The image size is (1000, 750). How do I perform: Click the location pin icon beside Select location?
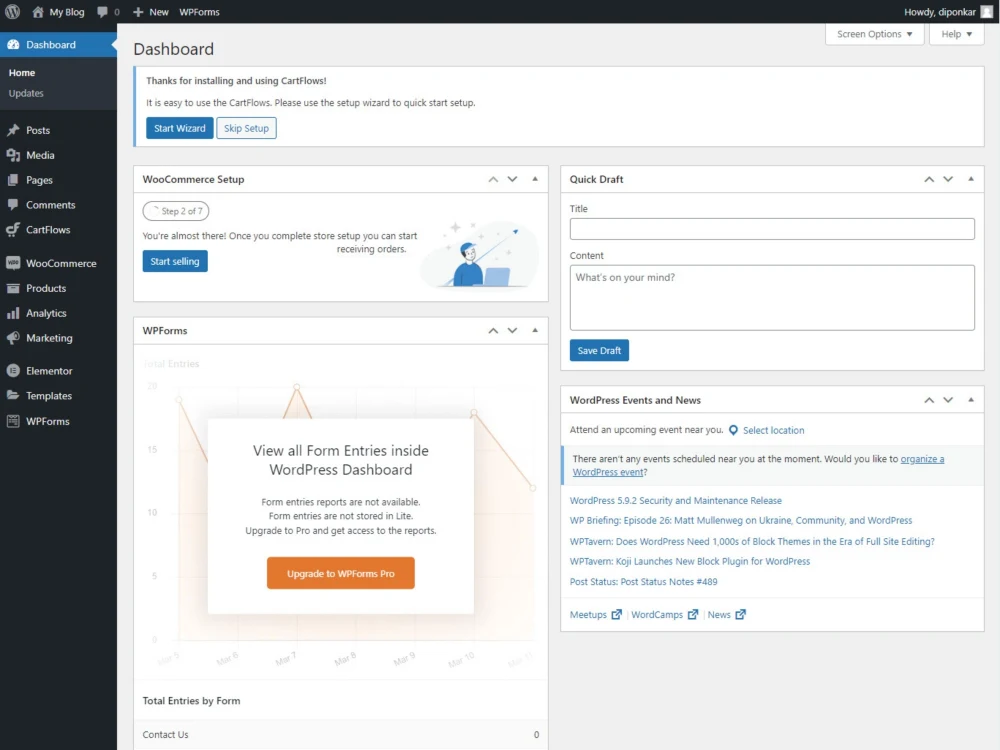tap(733, 430)
